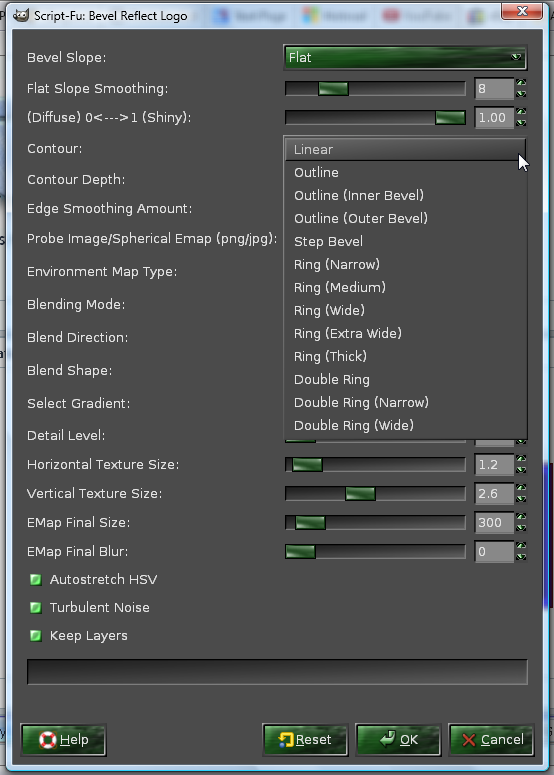Click the red X icon on the Cancel button

click(469, 740)
